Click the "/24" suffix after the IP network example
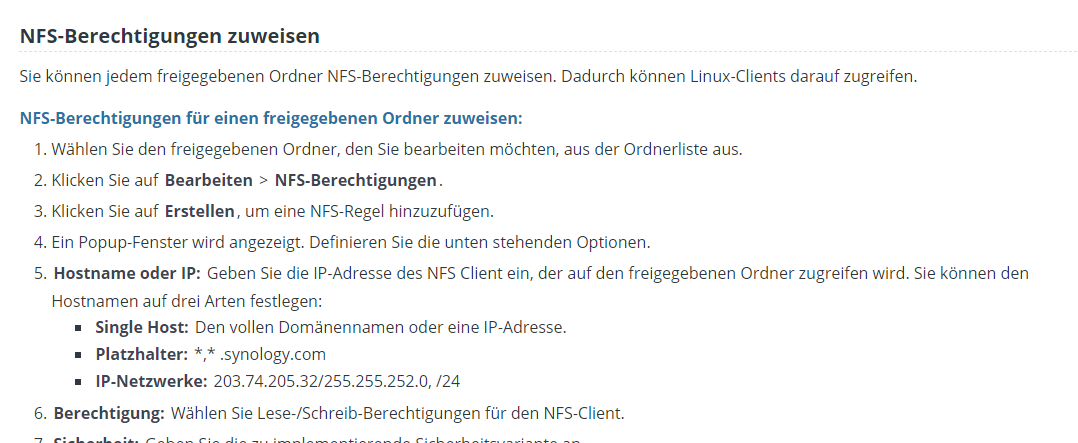Viewport: 1078px width, 443px height. 446,381
